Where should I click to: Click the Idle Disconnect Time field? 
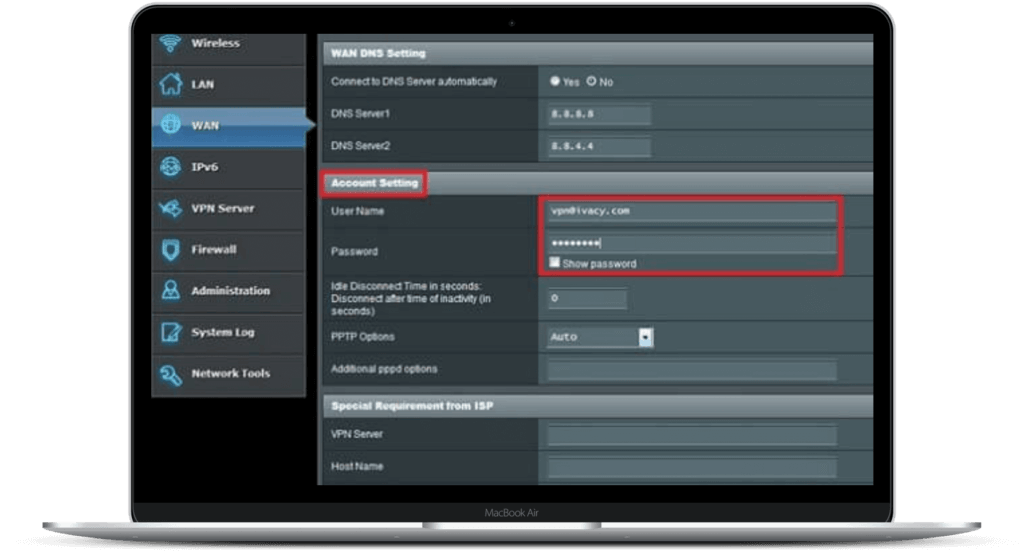click(587, 298)
